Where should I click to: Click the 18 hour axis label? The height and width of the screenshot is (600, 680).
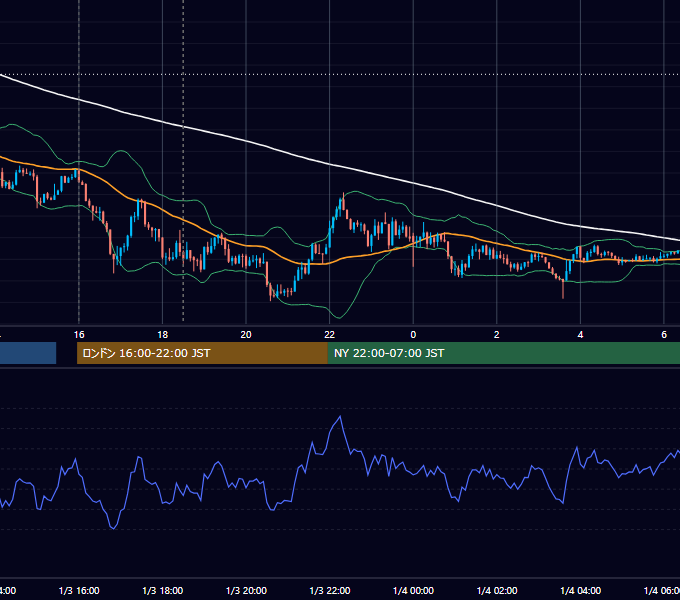(162, 335)
